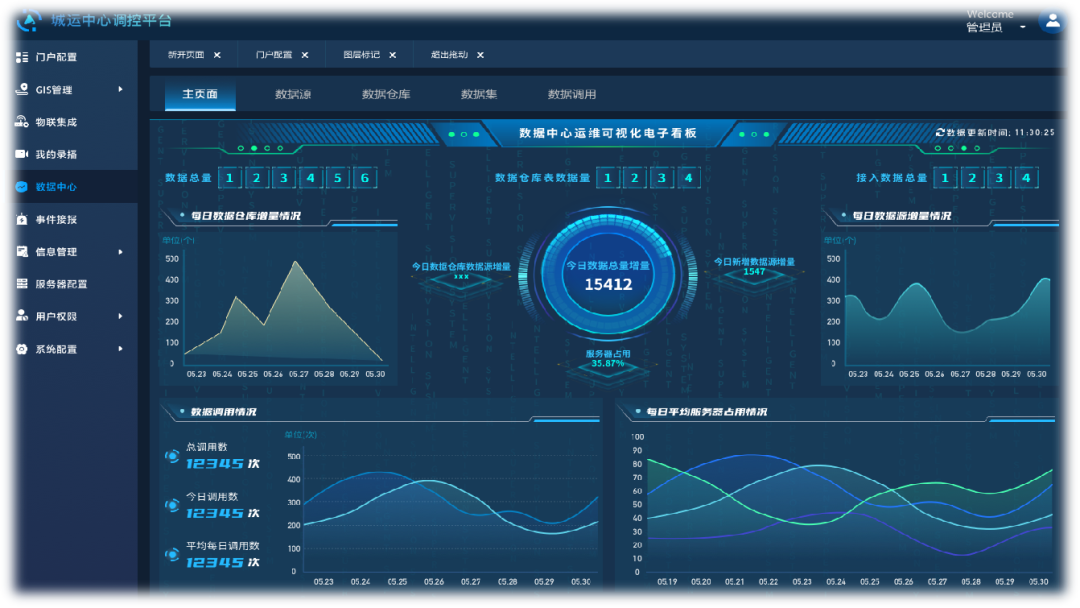The image size is (1080, 608).
Task: Click the data refresh icon beside 数据更新时间
Action: pos(940,132)
